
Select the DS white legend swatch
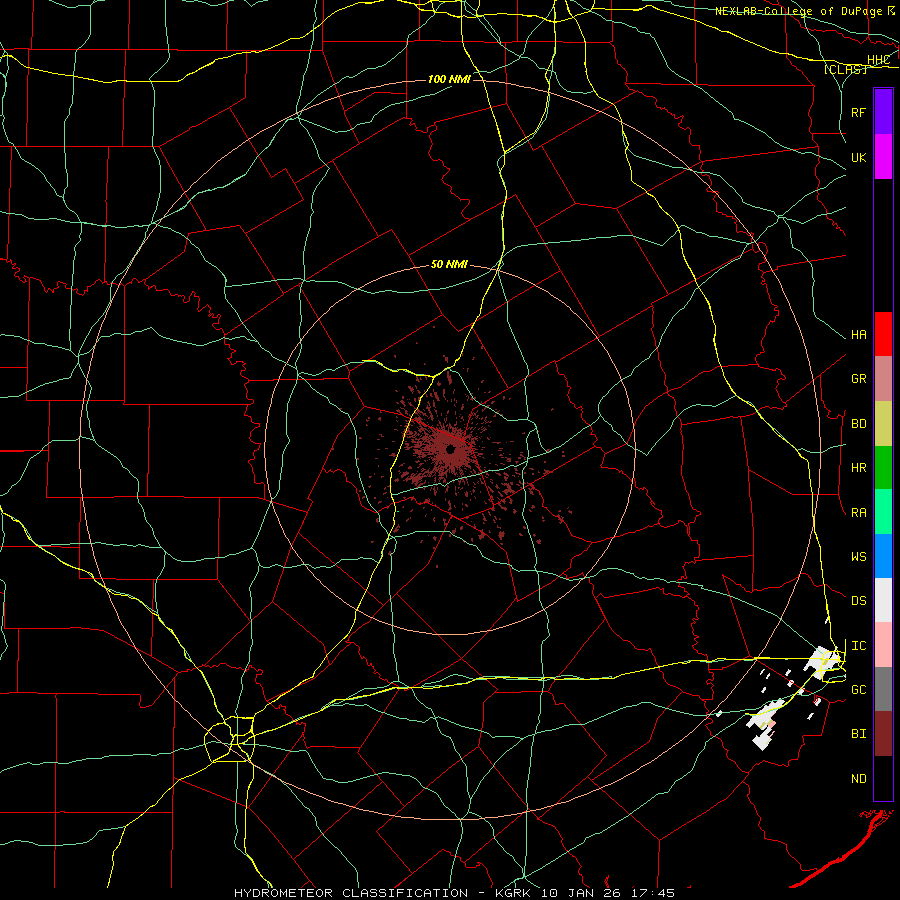pyautogui.click(x=883, y=600)
